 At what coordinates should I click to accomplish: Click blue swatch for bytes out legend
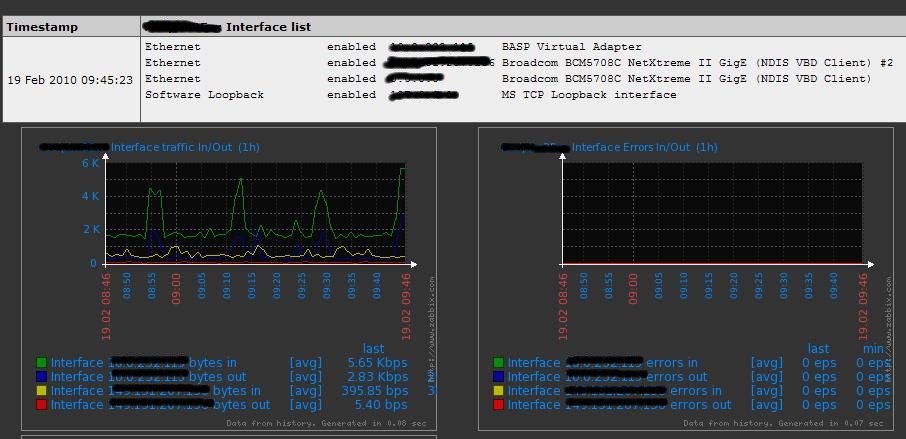tap(42, 377)
